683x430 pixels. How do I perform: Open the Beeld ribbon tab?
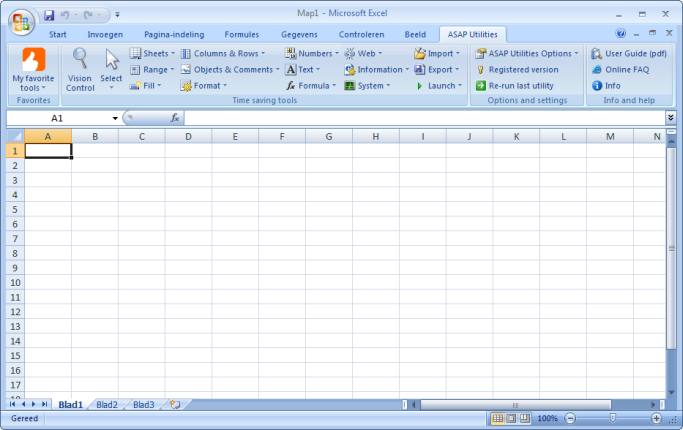415,34
